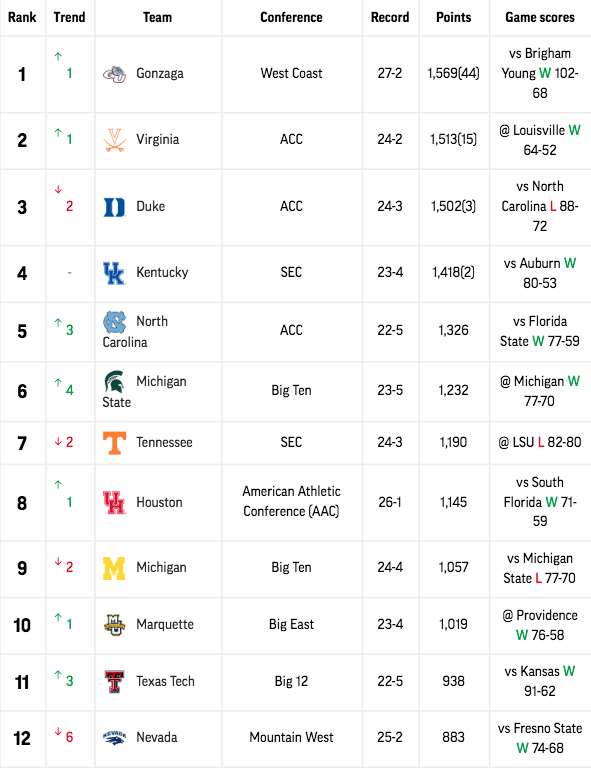Select the Tennessee orange T logo
The height and width of the screenshot is (768, 591).
tap(114, 443)
